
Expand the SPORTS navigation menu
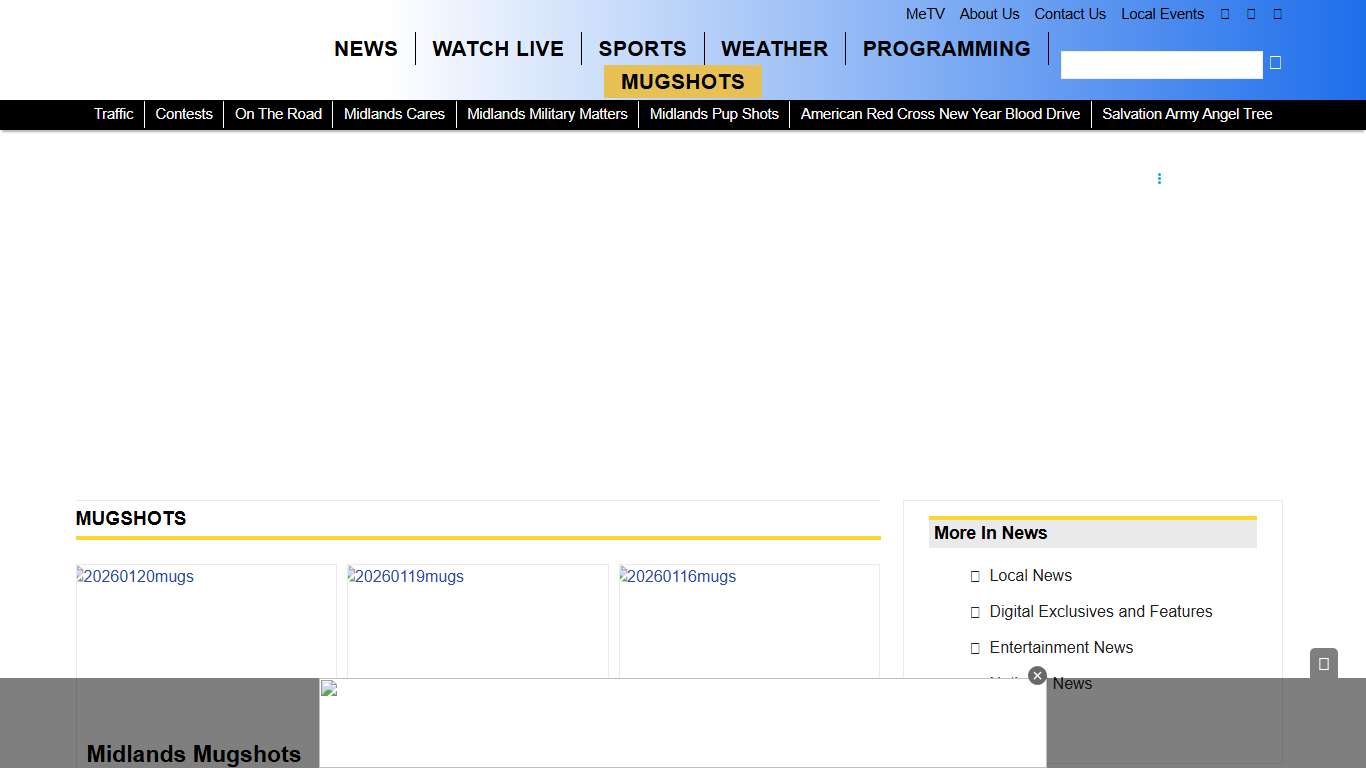coord(642,49)
